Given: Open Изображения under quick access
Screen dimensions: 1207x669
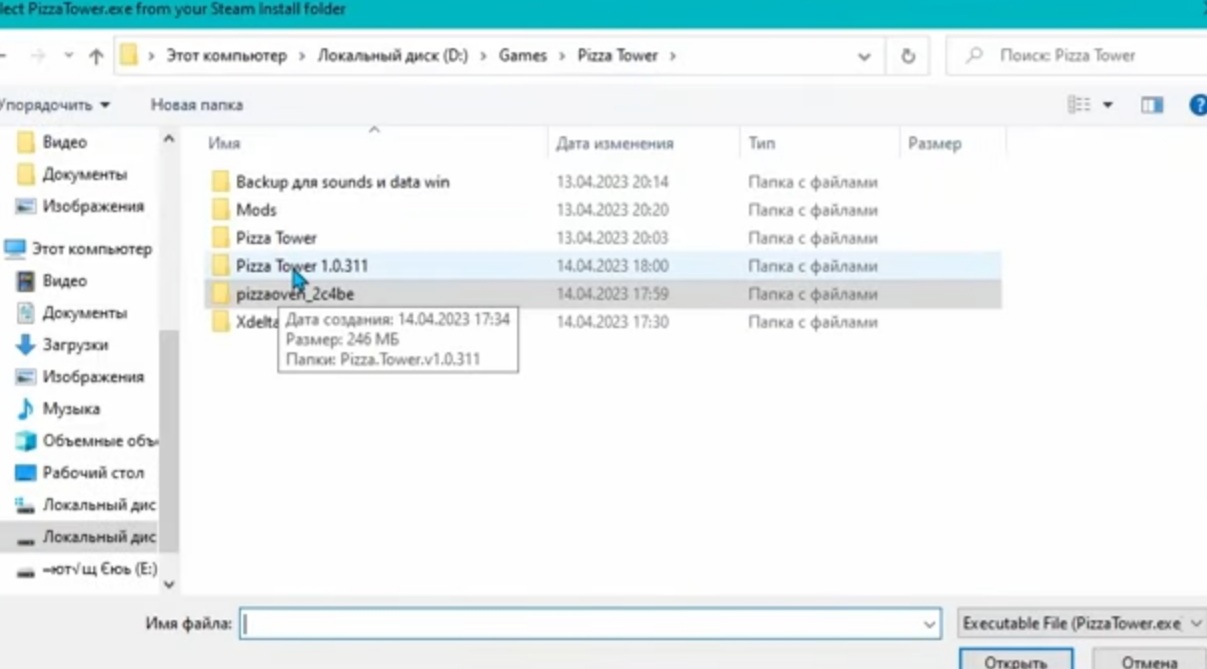Looking at the screenshot, I should pyautogui.click(x=92, y=206).
